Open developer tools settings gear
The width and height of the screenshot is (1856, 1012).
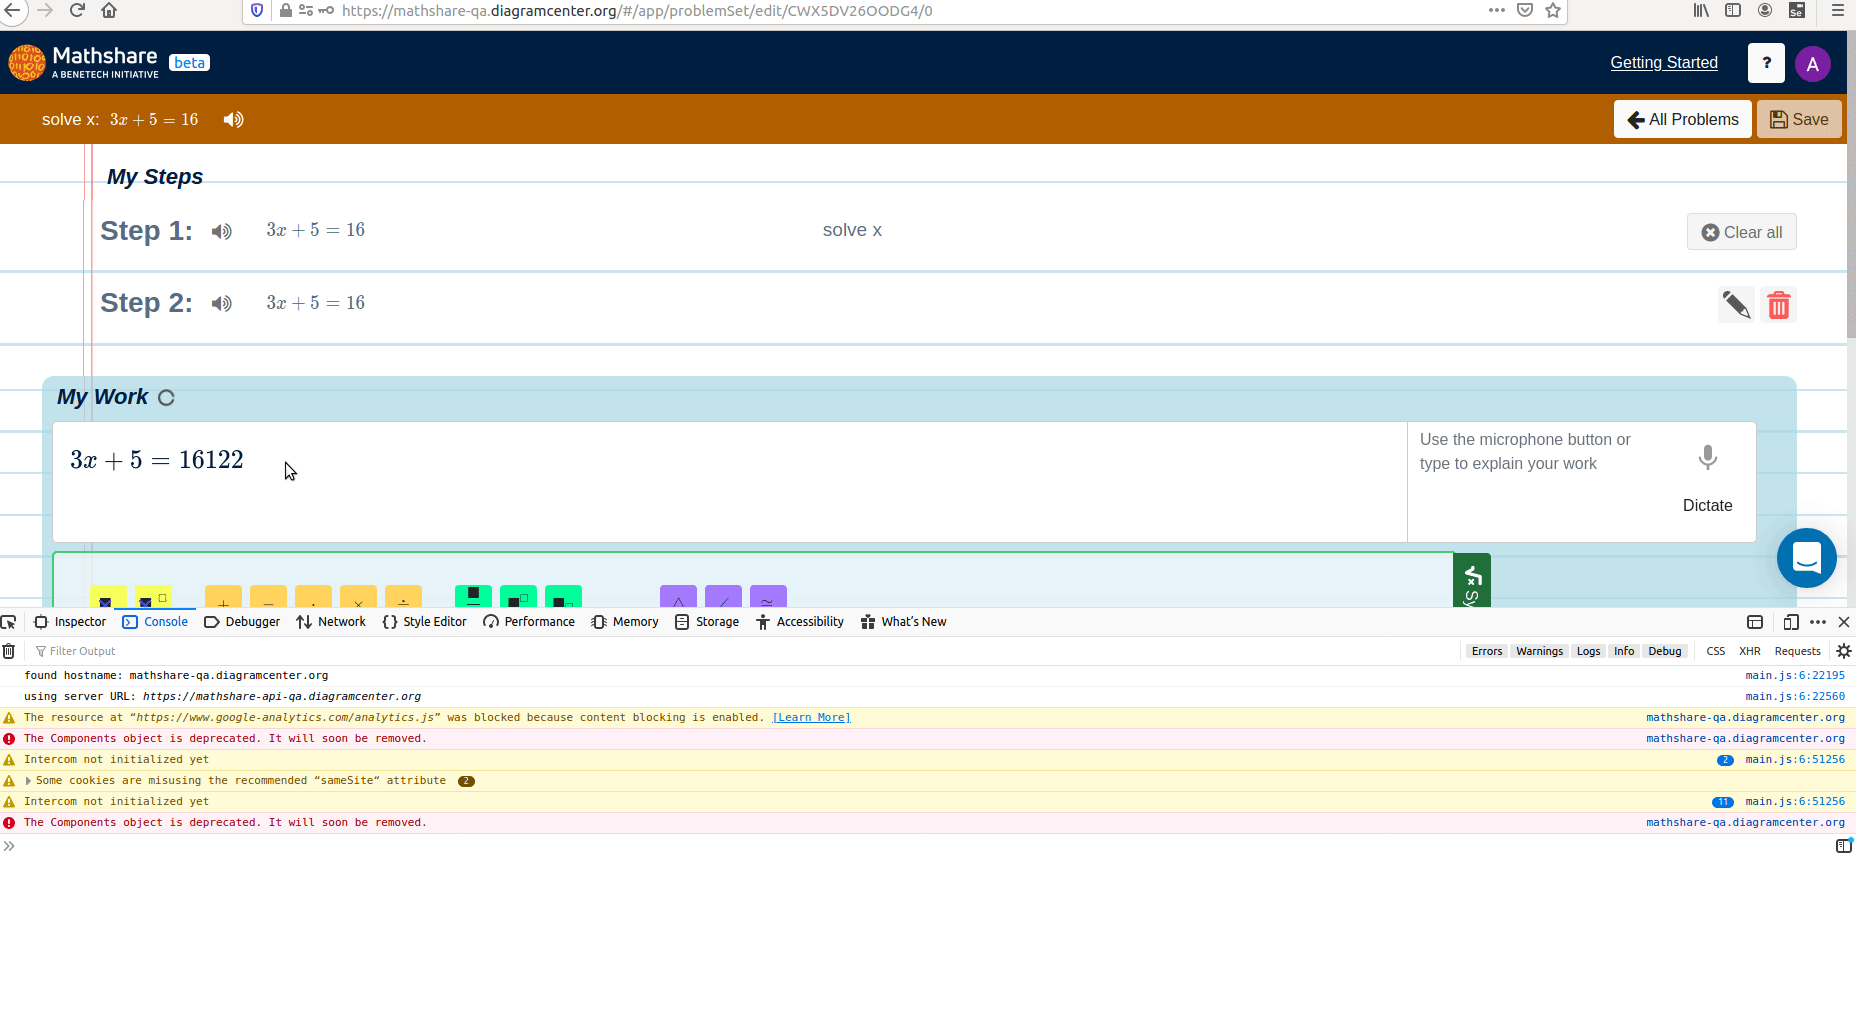(1844, 651)
